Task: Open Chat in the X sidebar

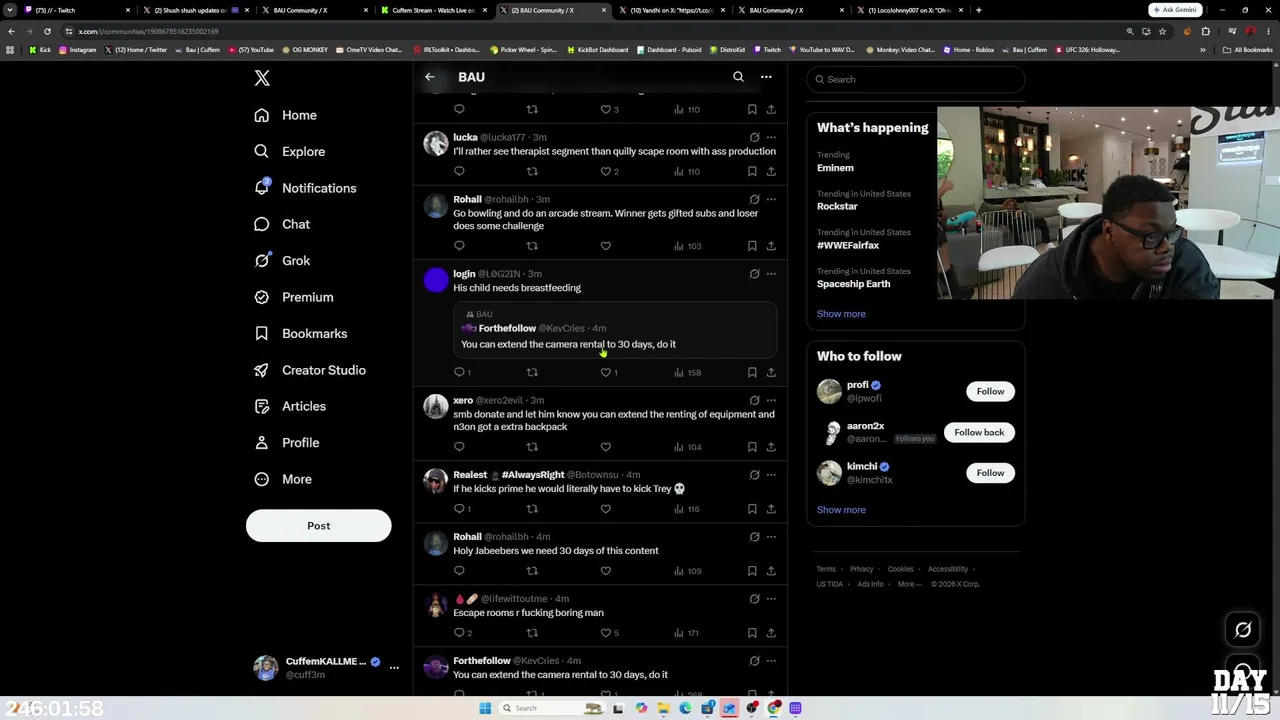Action: coord(282,224)
